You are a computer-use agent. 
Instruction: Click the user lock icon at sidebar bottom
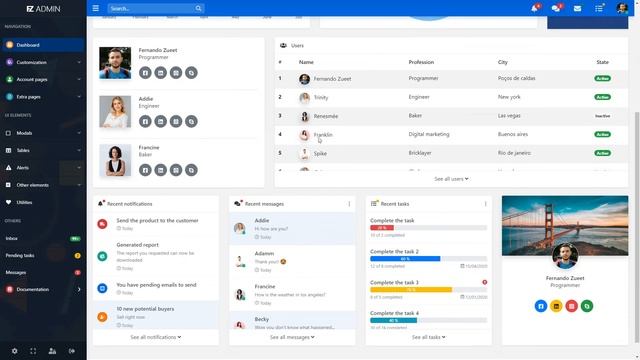[52, 351]
